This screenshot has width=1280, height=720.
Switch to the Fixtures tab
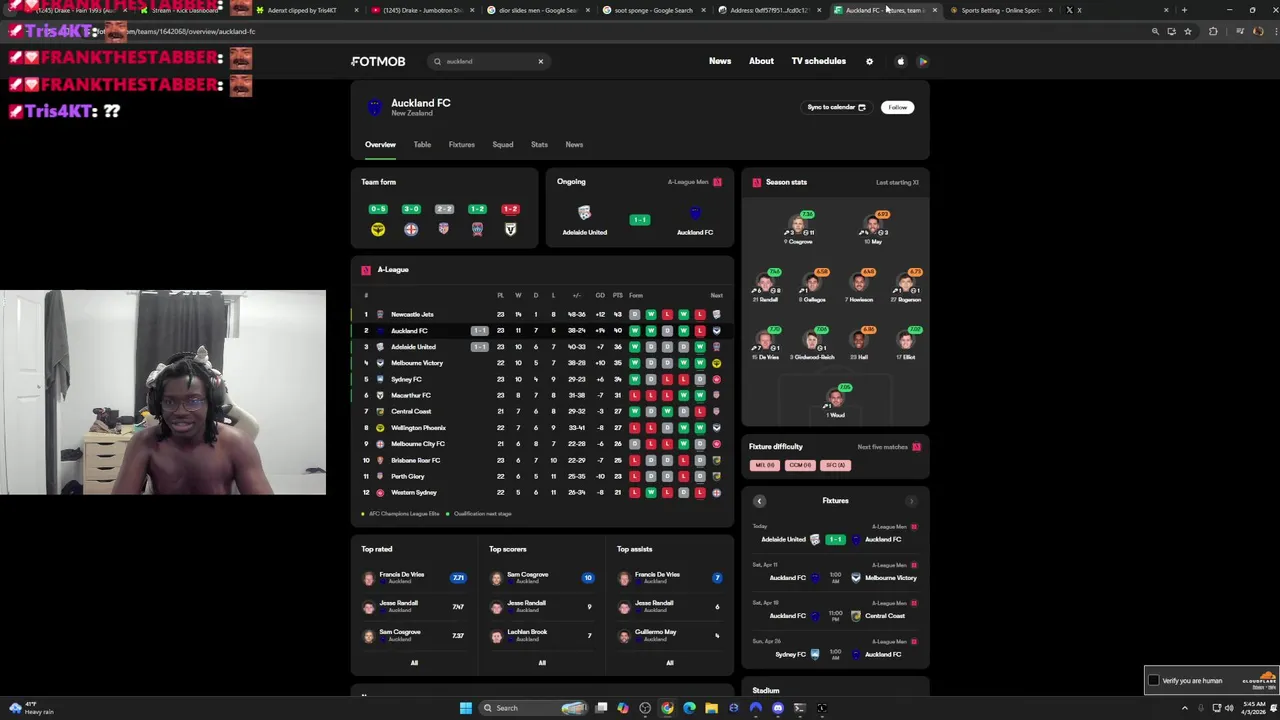(x=461, y=145)
